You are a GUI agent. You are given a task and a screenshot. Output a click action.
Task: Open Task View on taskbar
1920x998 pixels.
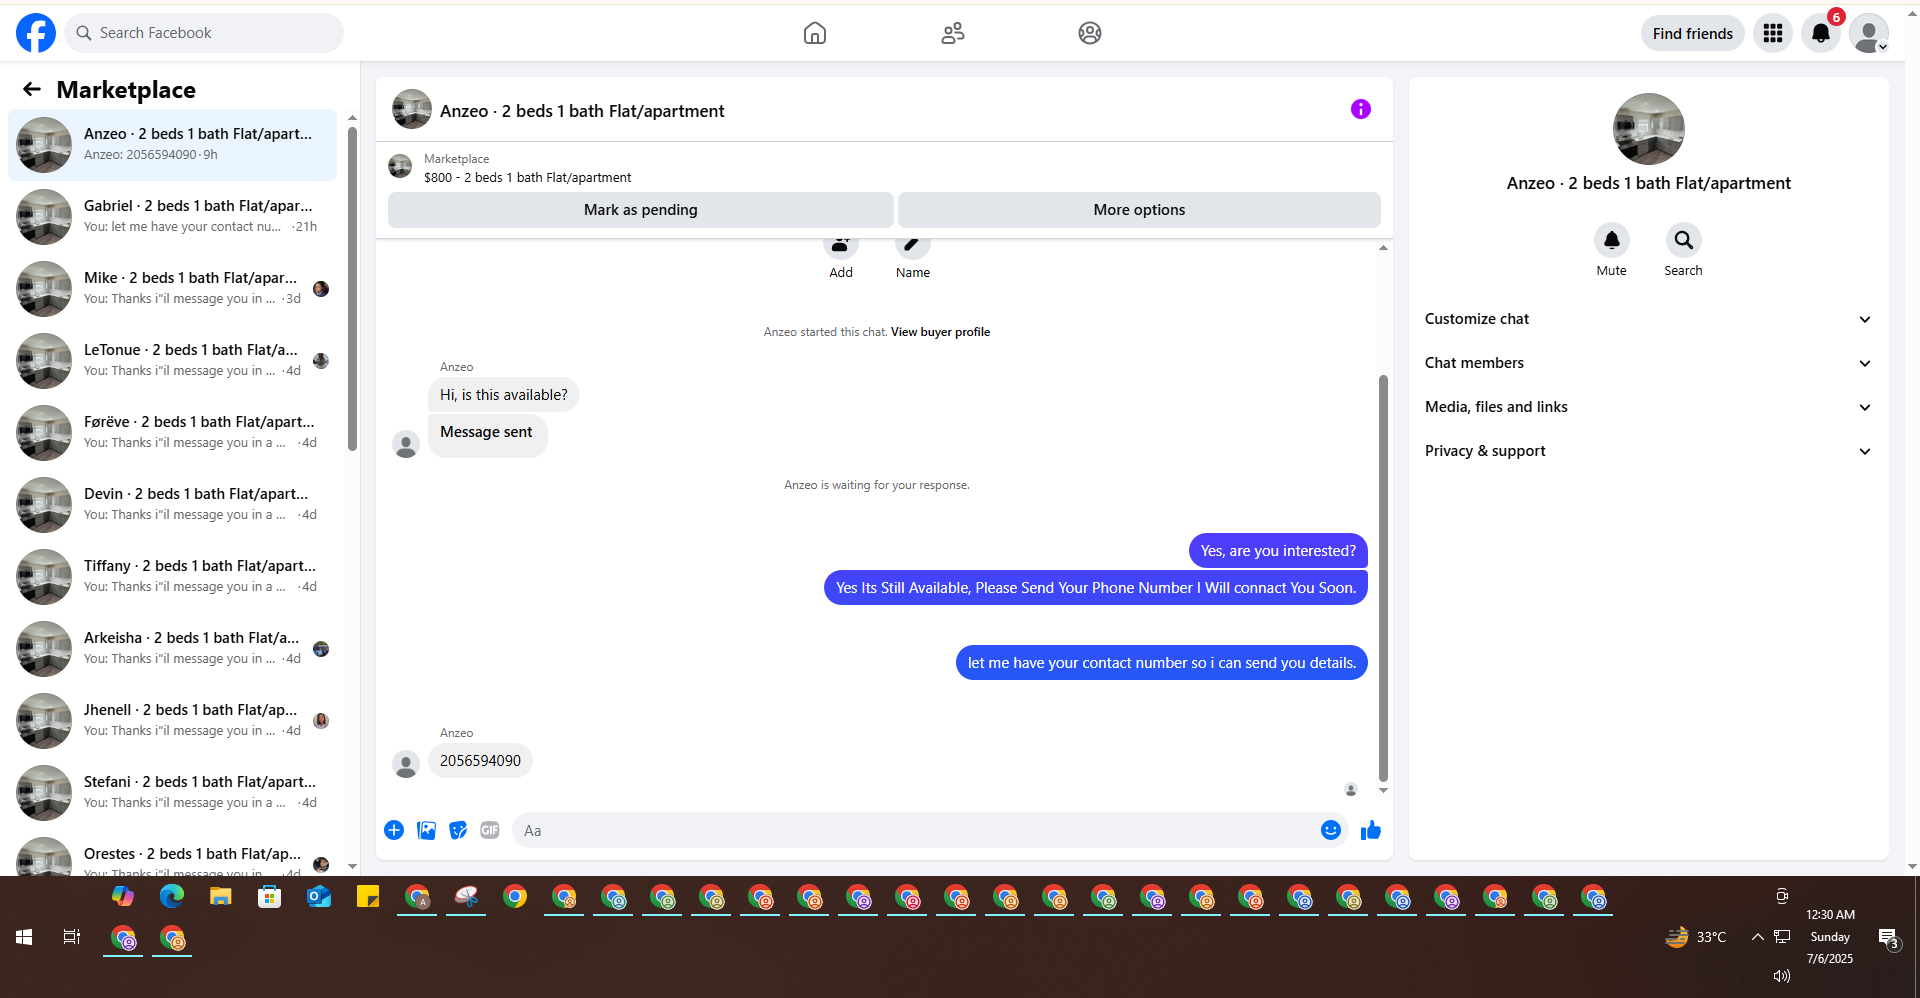72,937
